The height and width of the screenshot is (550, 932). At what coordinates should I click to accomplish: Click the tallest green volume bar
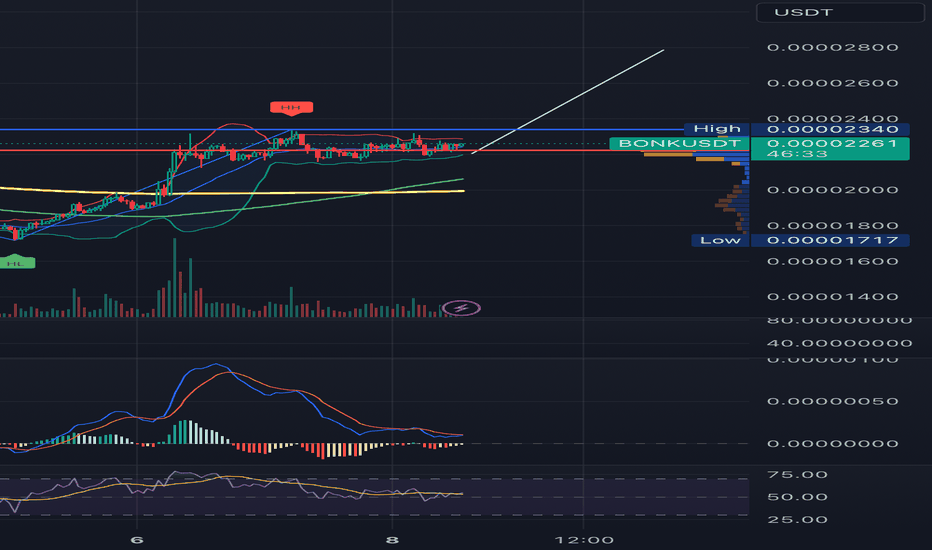click(x=175, y=278)
